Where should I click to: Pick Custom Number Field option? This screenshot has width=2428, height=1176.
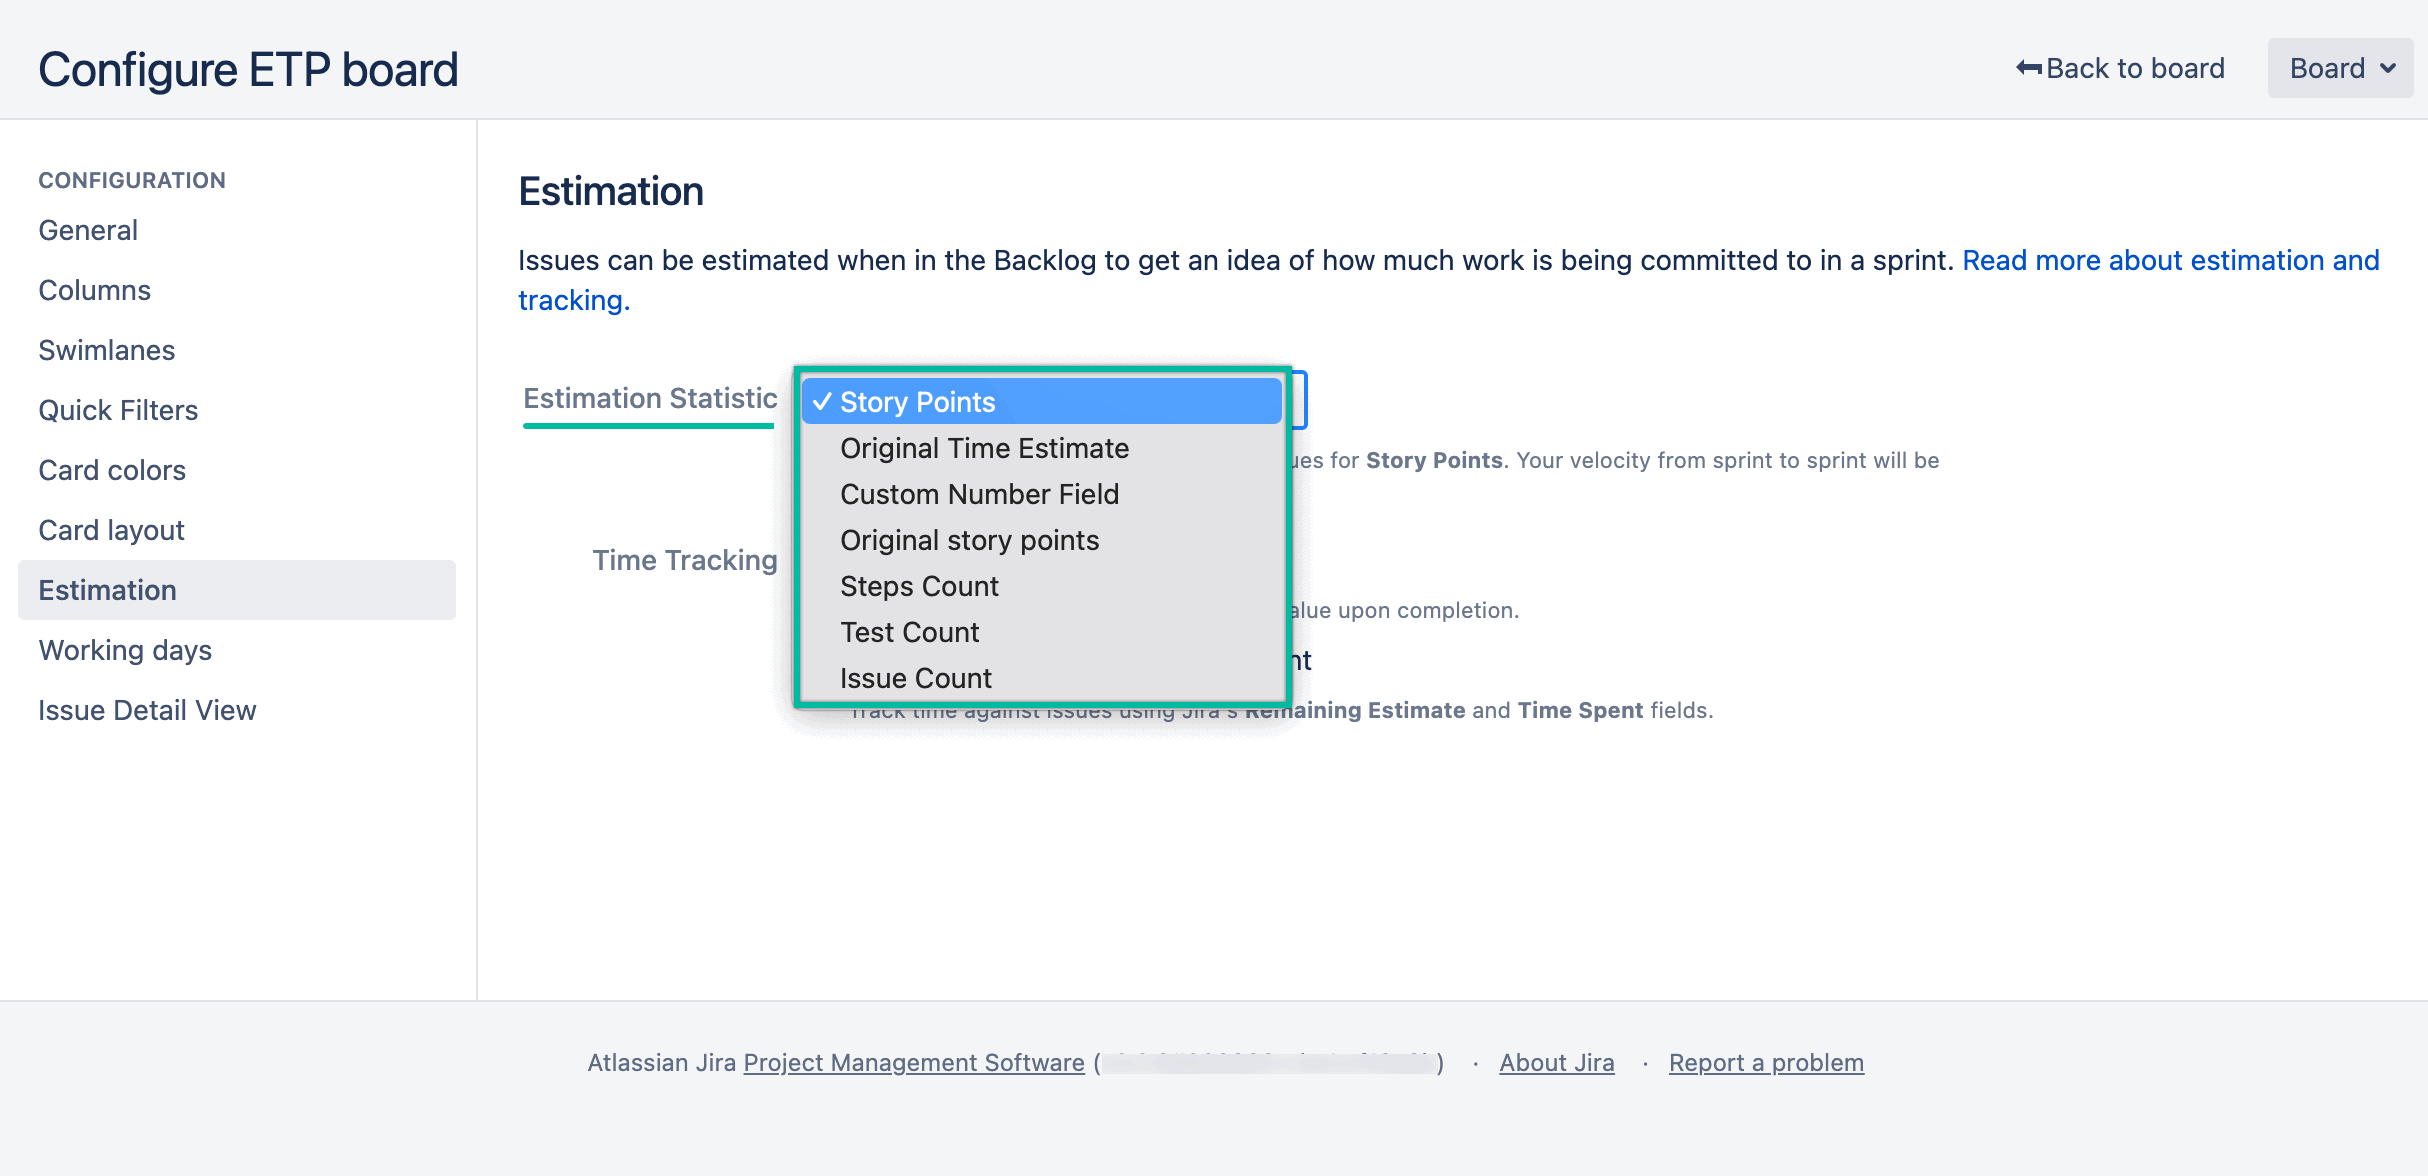(x=979, y=494)
